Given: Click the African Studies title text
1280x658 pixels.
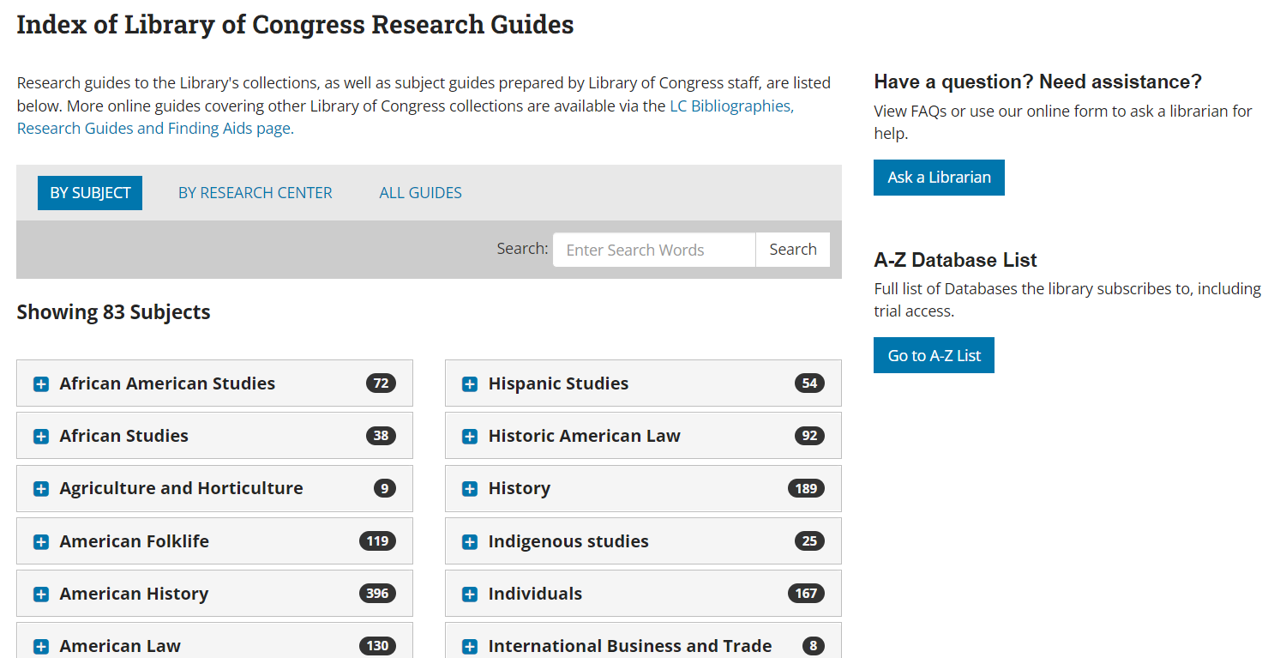Looking at the screenshot, I should click(124, 436).
